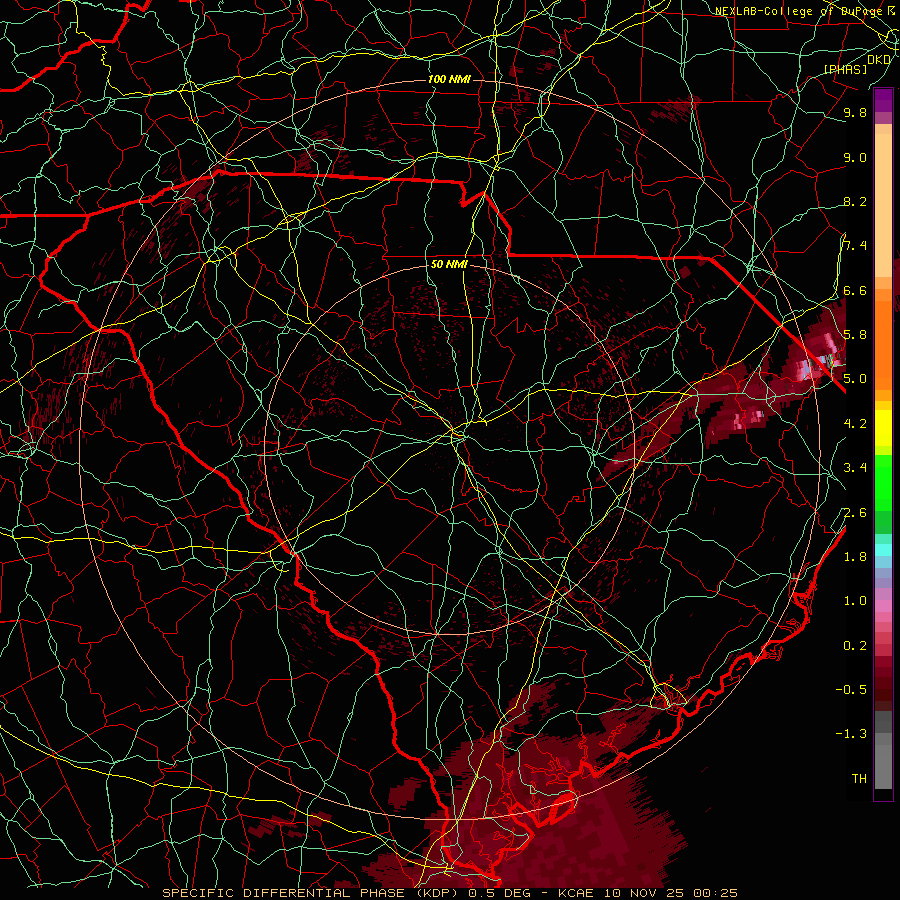This screenshot has width=900, height=900.
Task: Click the 9.0 value on the color scale
Action: 855,158
